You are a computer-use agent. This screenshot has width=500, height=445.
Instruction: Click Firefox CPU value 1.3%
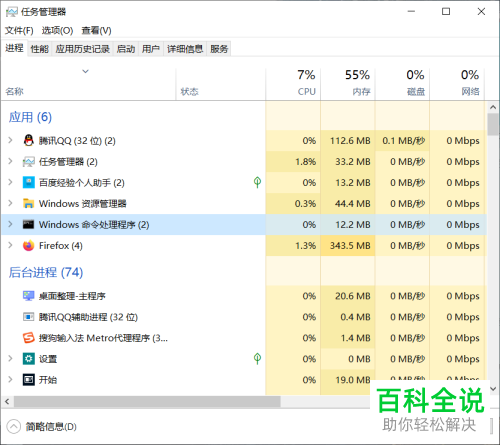click(x=305, y=246)
